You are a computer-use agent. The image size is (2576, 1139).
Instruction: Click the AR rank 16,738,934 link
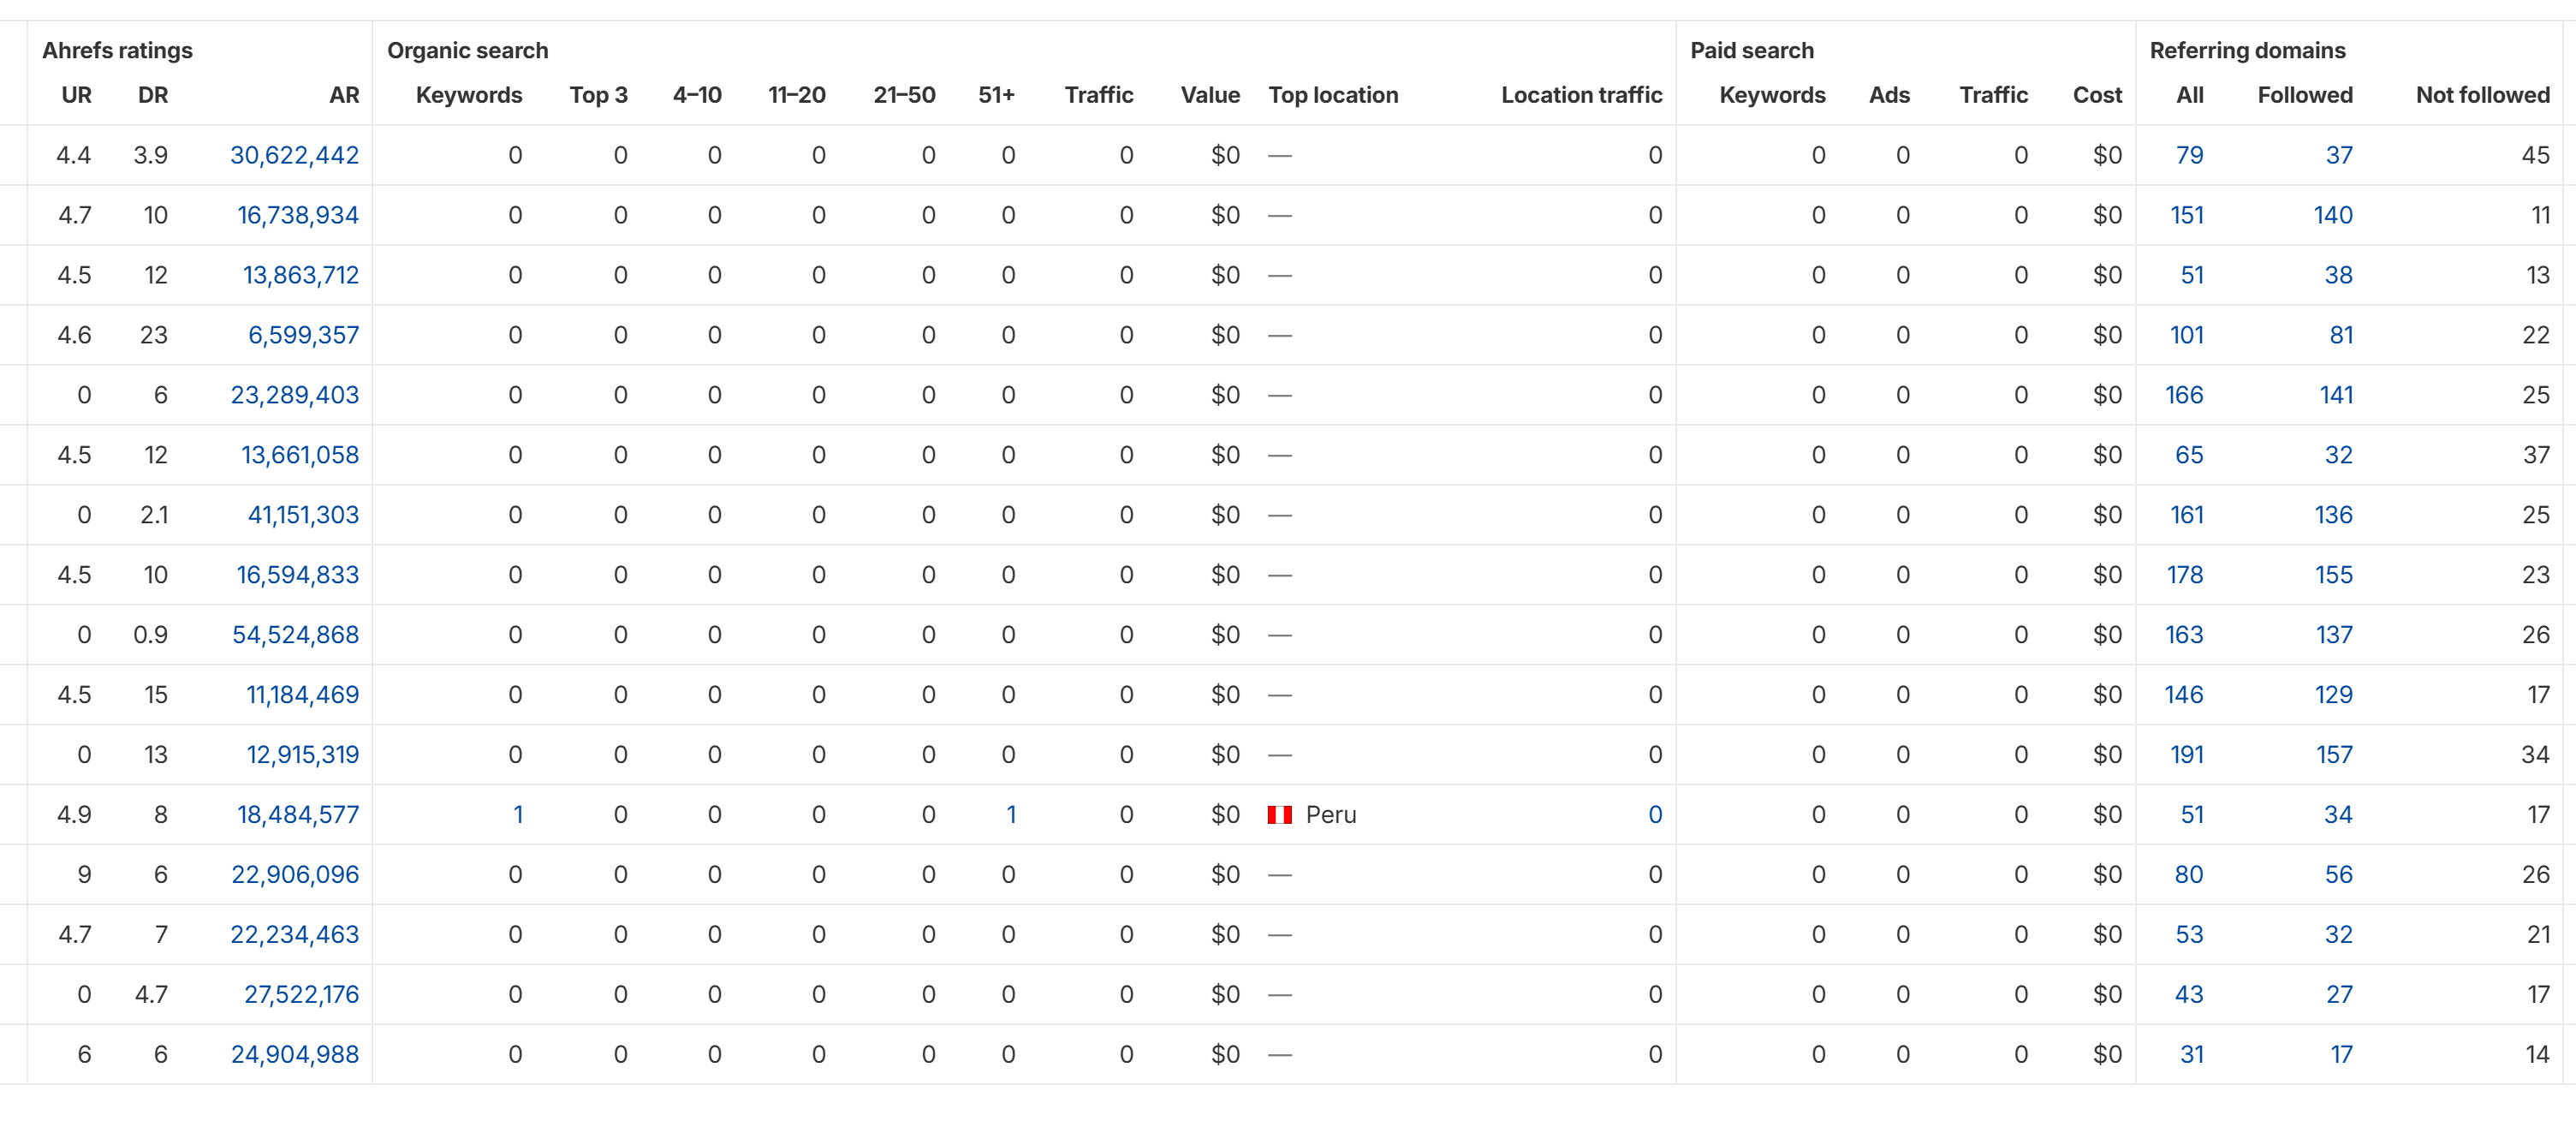click(297, 215)
